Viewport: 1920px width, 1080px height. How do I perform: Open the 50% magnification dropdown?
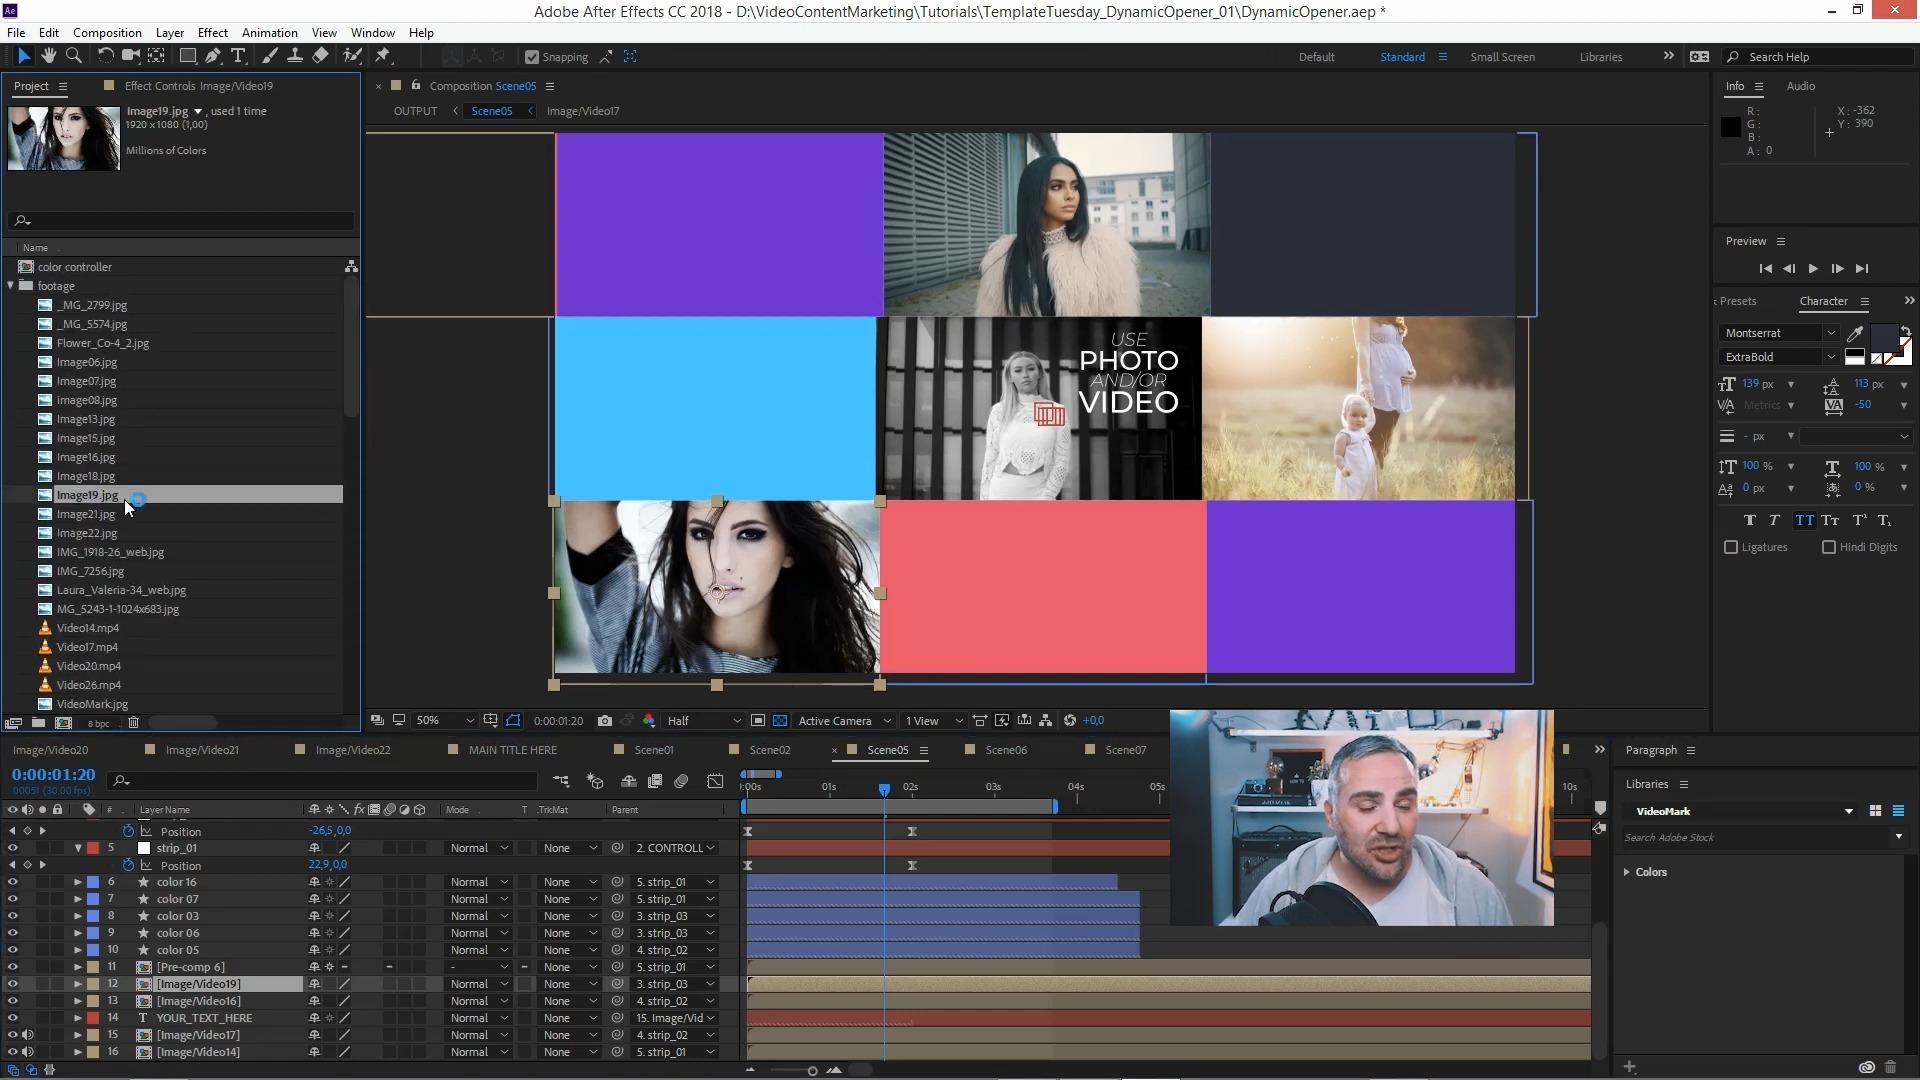click(x=445, y=720)
